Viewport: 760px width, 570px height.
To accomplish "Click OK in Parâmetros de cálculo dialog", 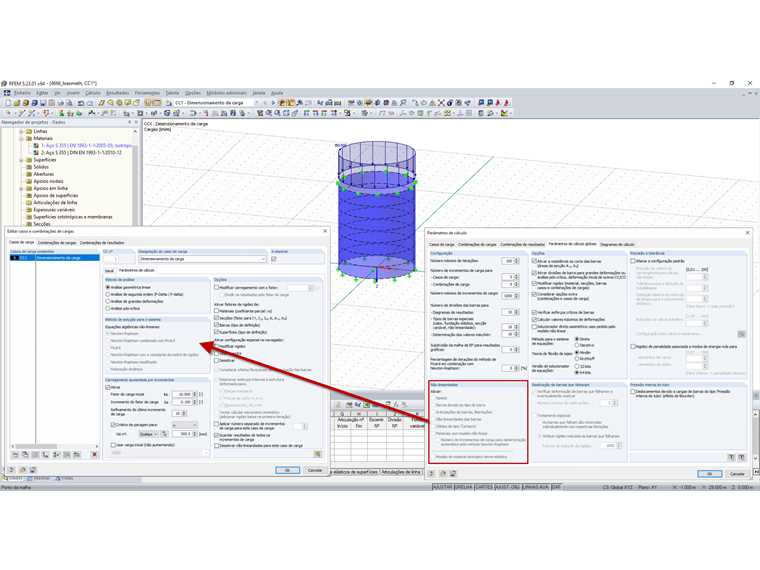I will click(x=710, y=474).
